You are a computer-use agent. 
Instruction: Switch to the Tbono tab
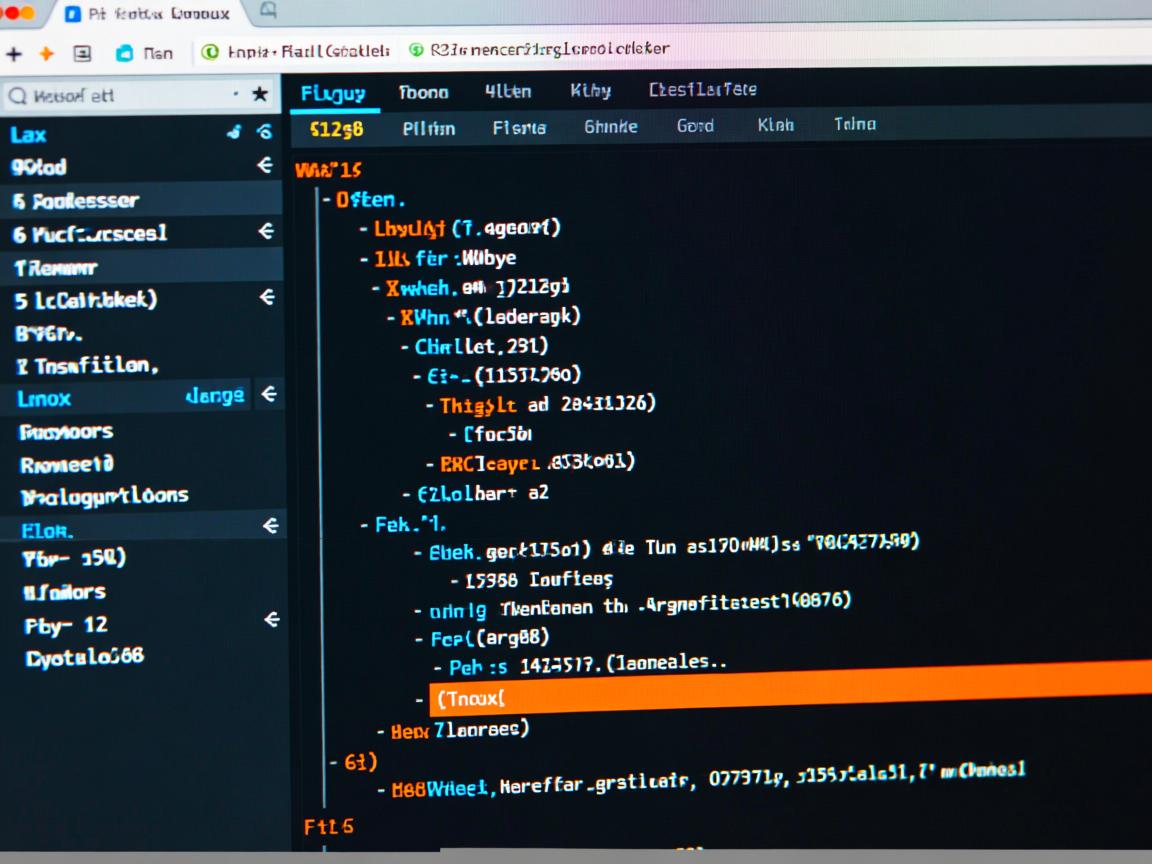click(423, 92)
